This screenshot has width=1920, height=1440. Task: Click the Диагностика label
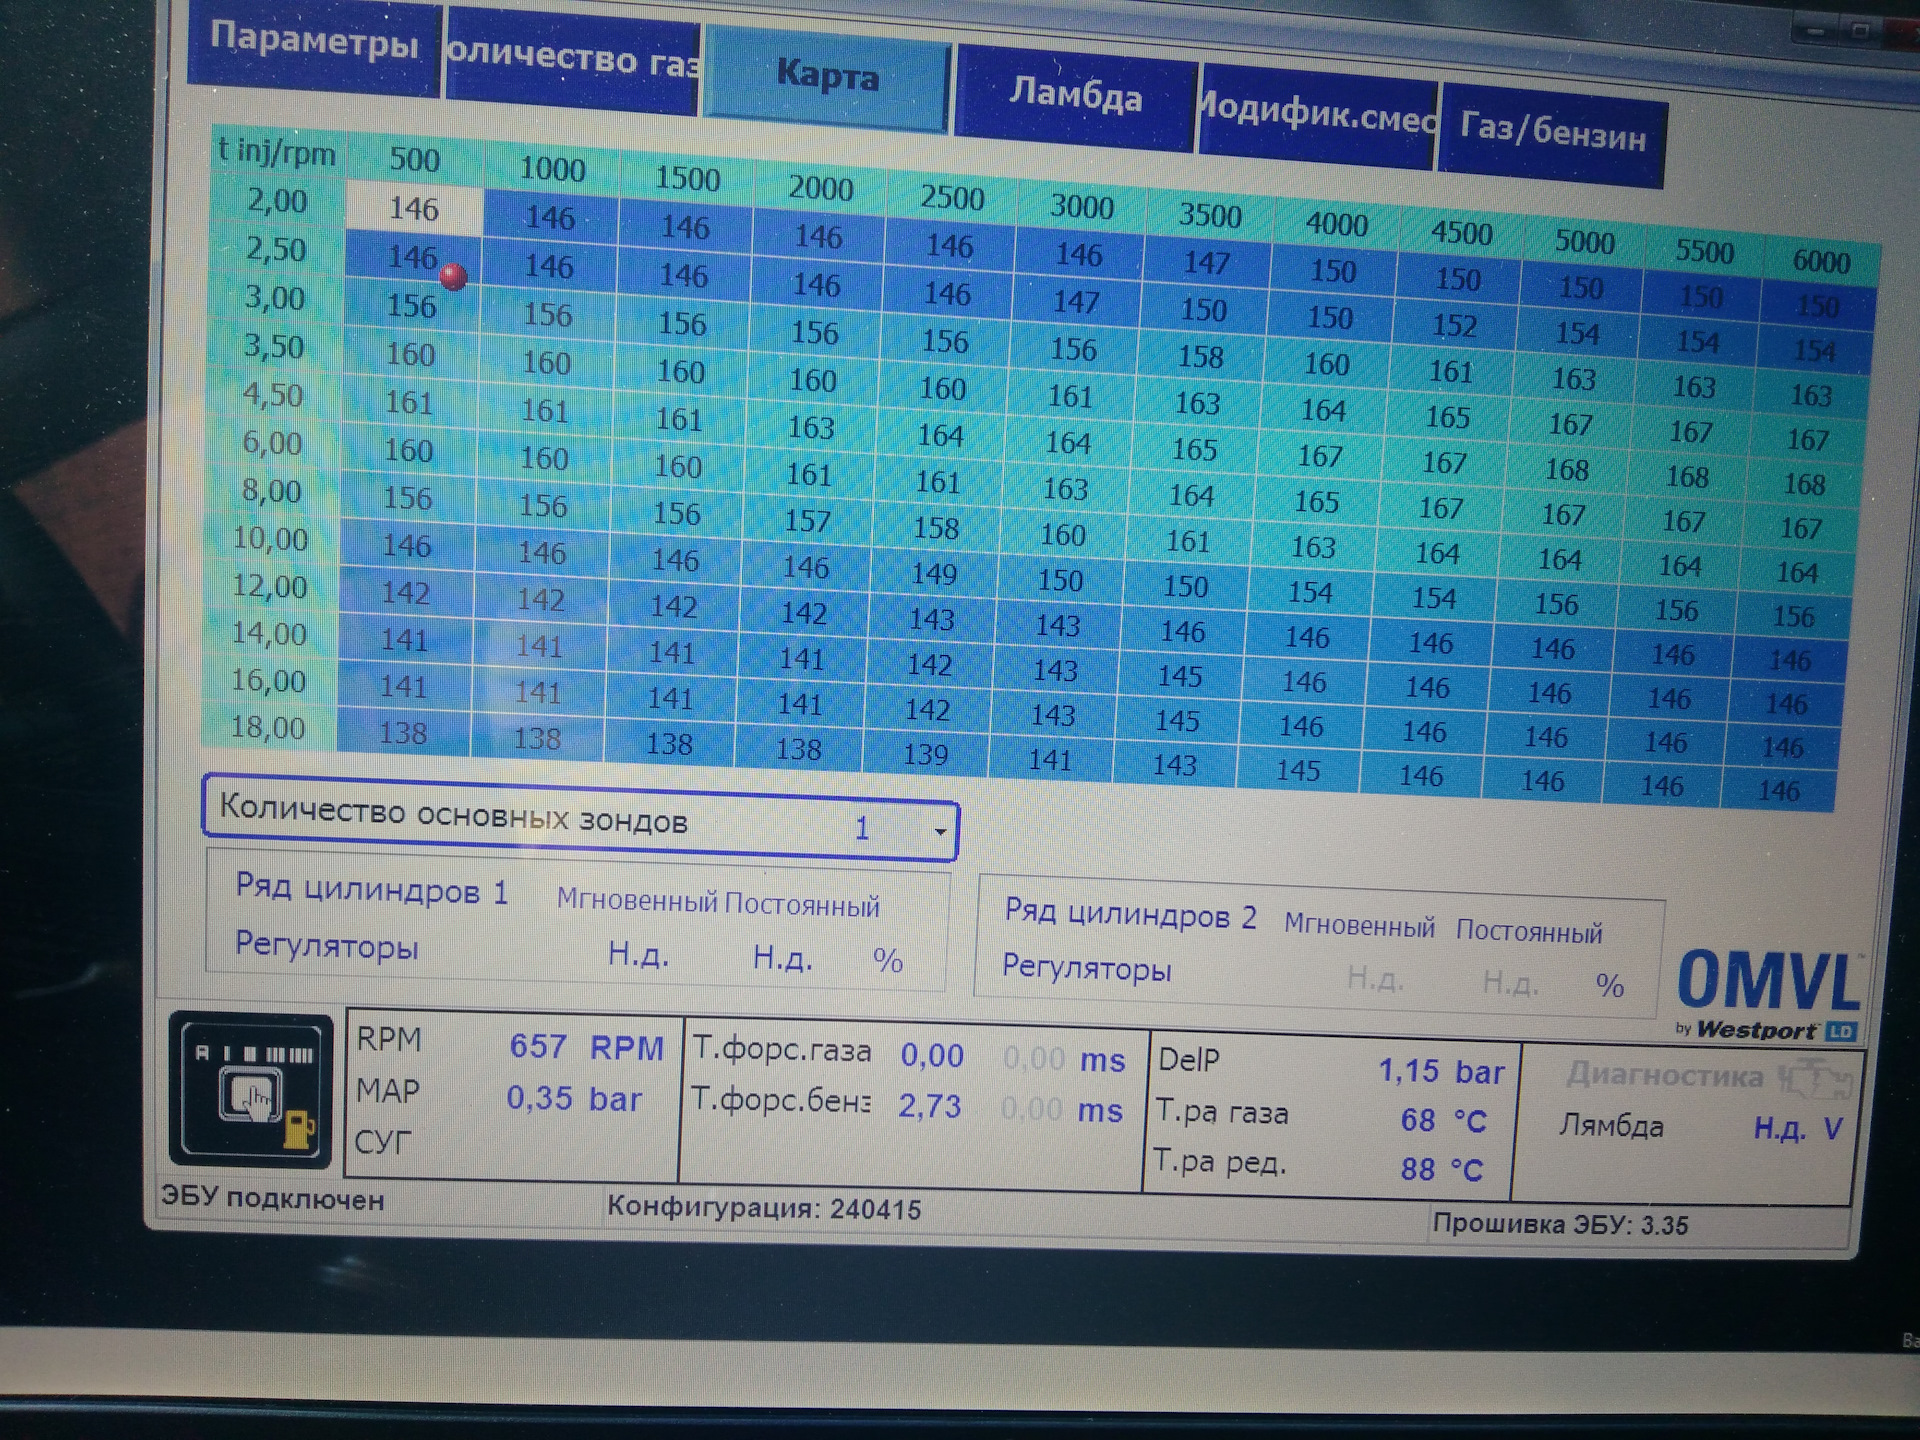(x=1664, y=1075)
